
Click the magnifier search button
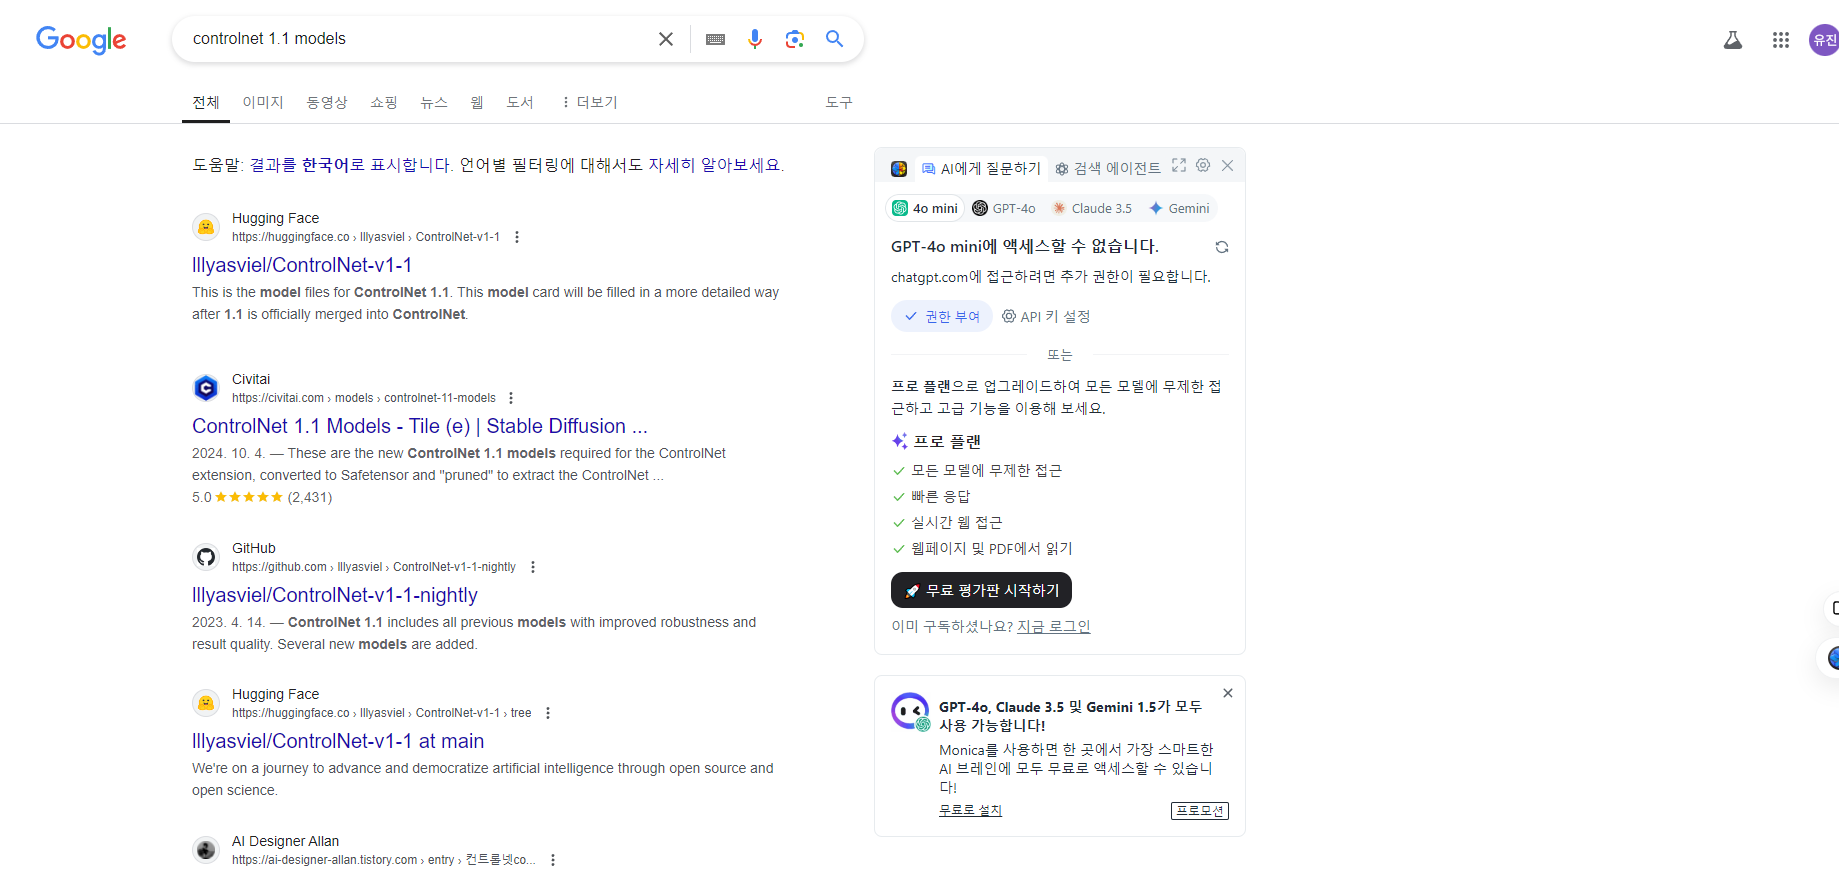coord(834,39)
